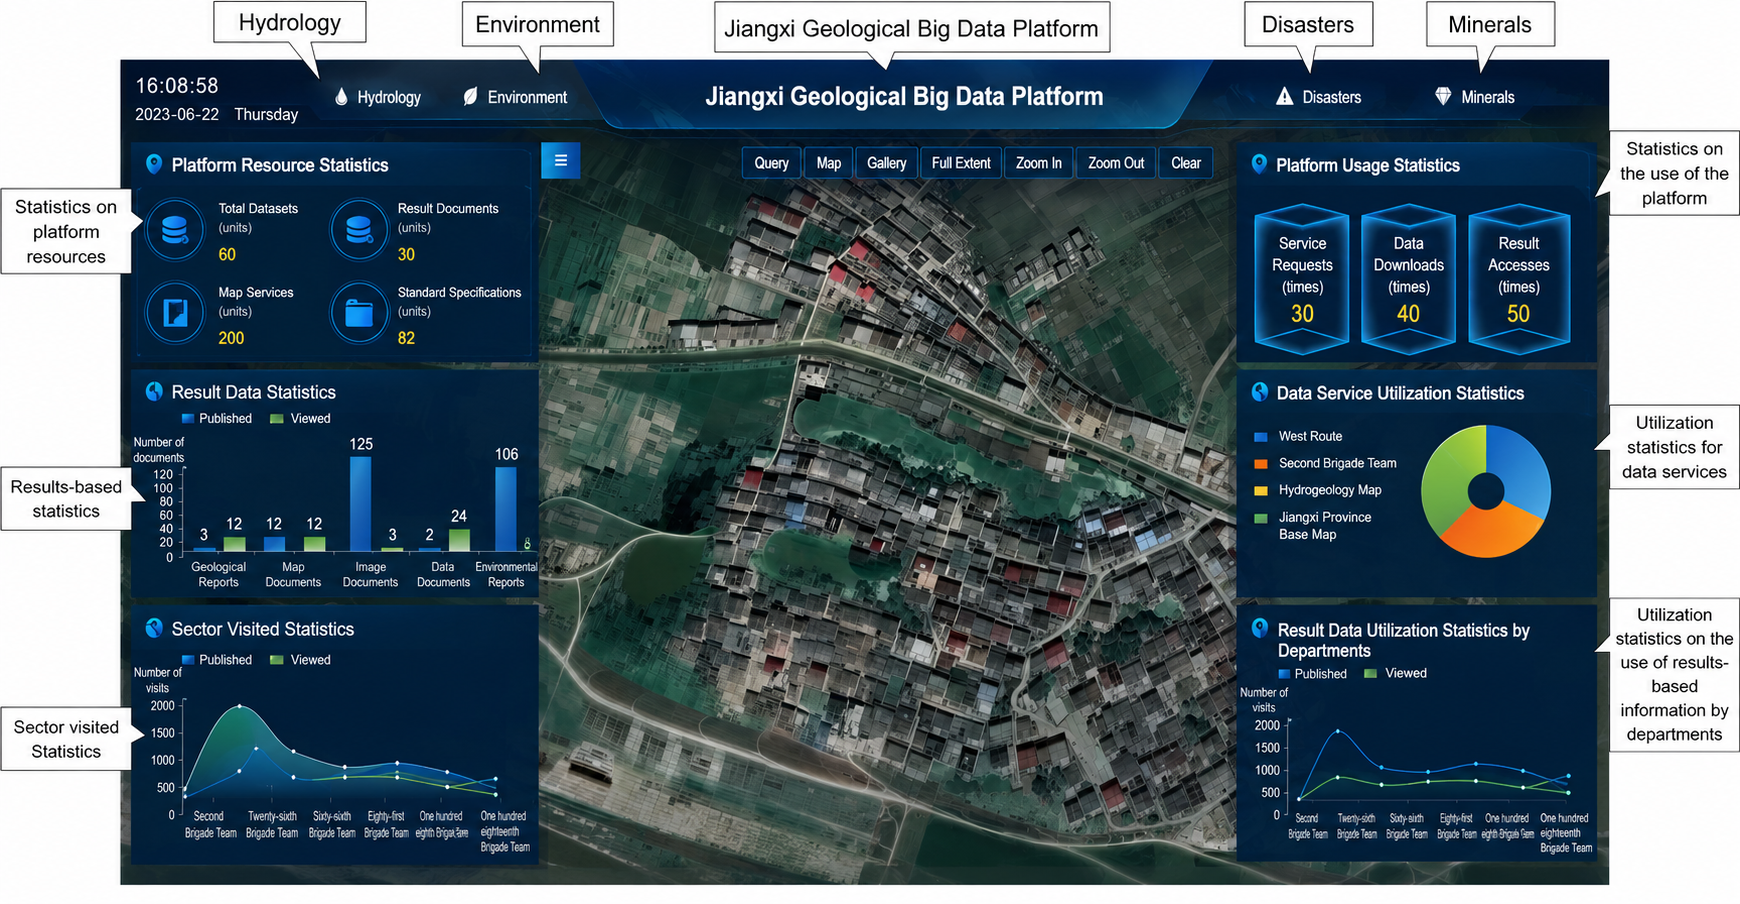Select the Minerals section
The image size is (1740, 904).
[1475, 97]
